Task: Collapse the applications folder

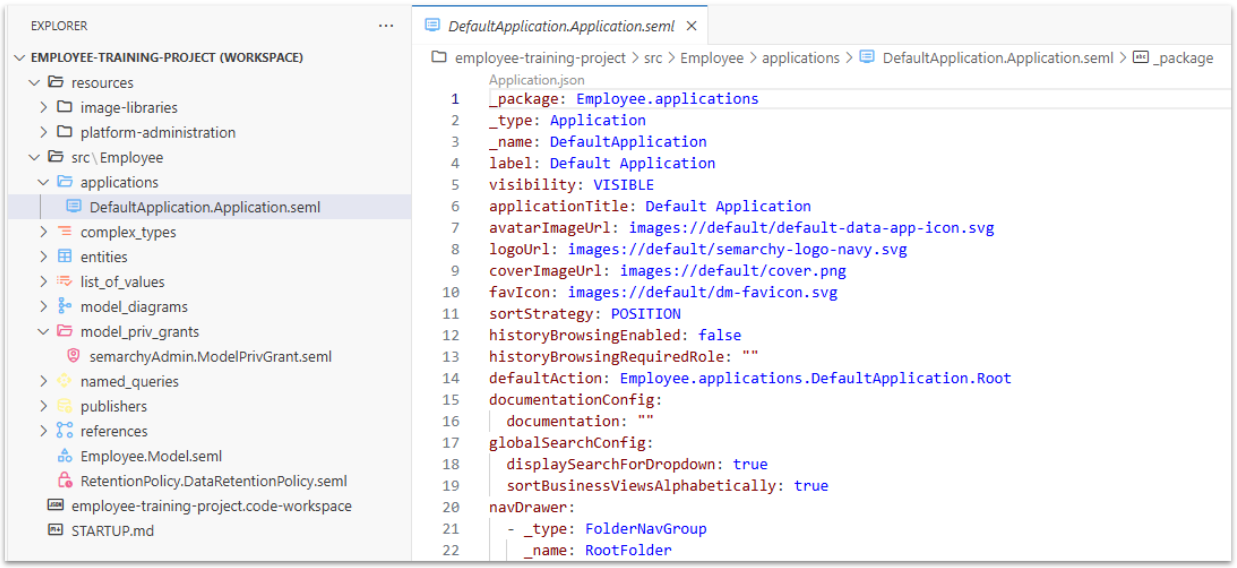Action: tap(43, 182)
